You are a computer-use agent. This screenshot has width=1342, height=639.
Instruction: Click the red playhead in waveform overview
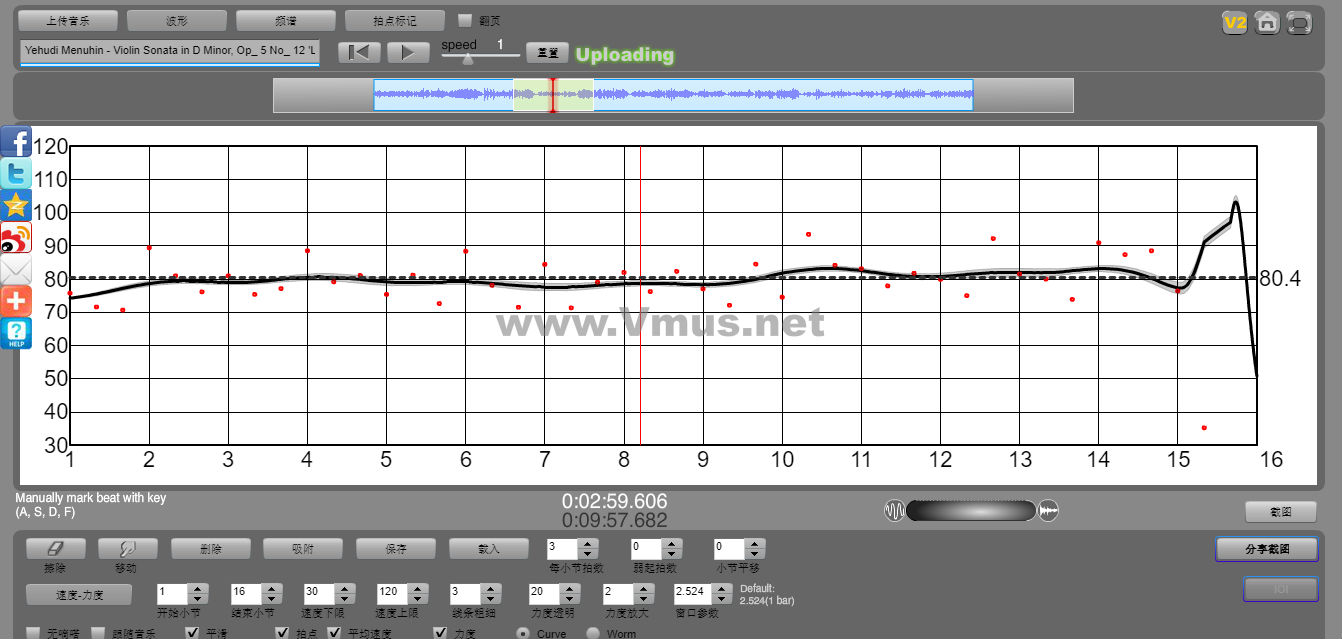[x=553, y=95]
